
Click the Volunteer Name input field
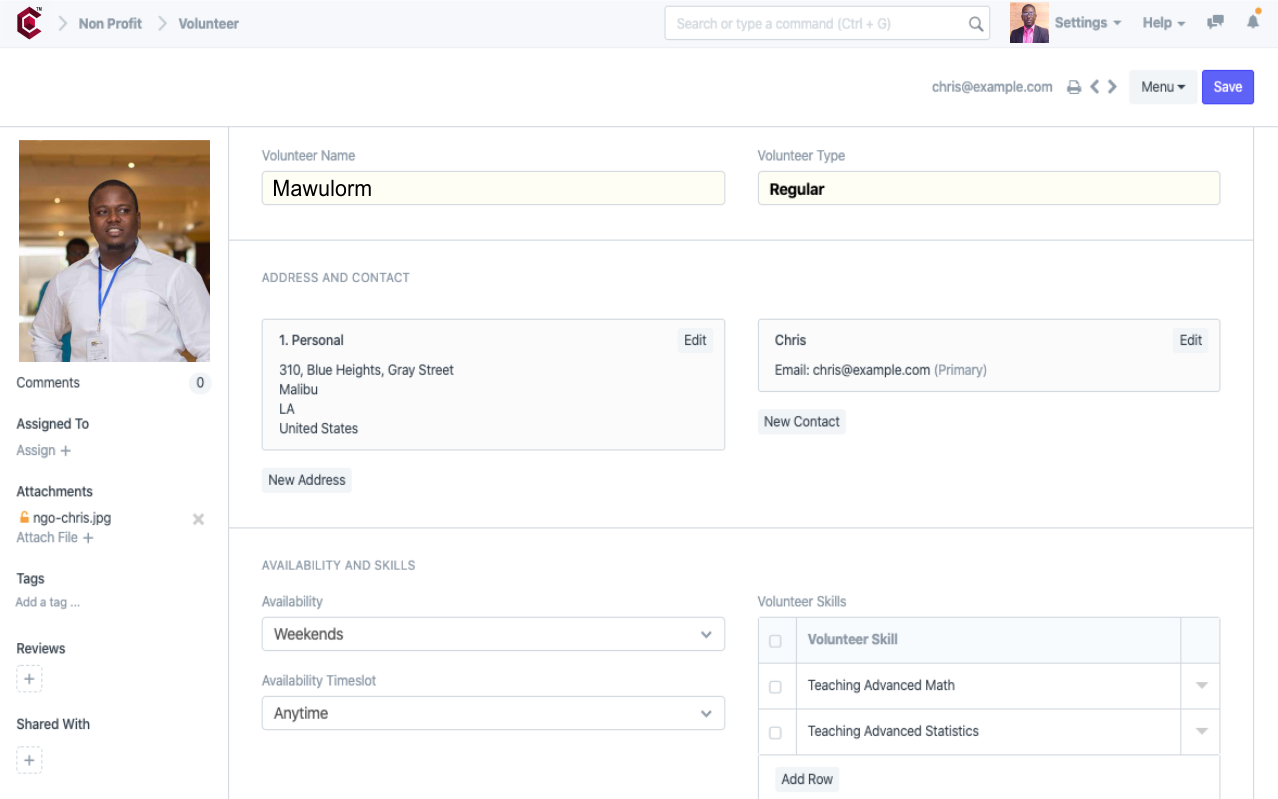click(493, 188)
